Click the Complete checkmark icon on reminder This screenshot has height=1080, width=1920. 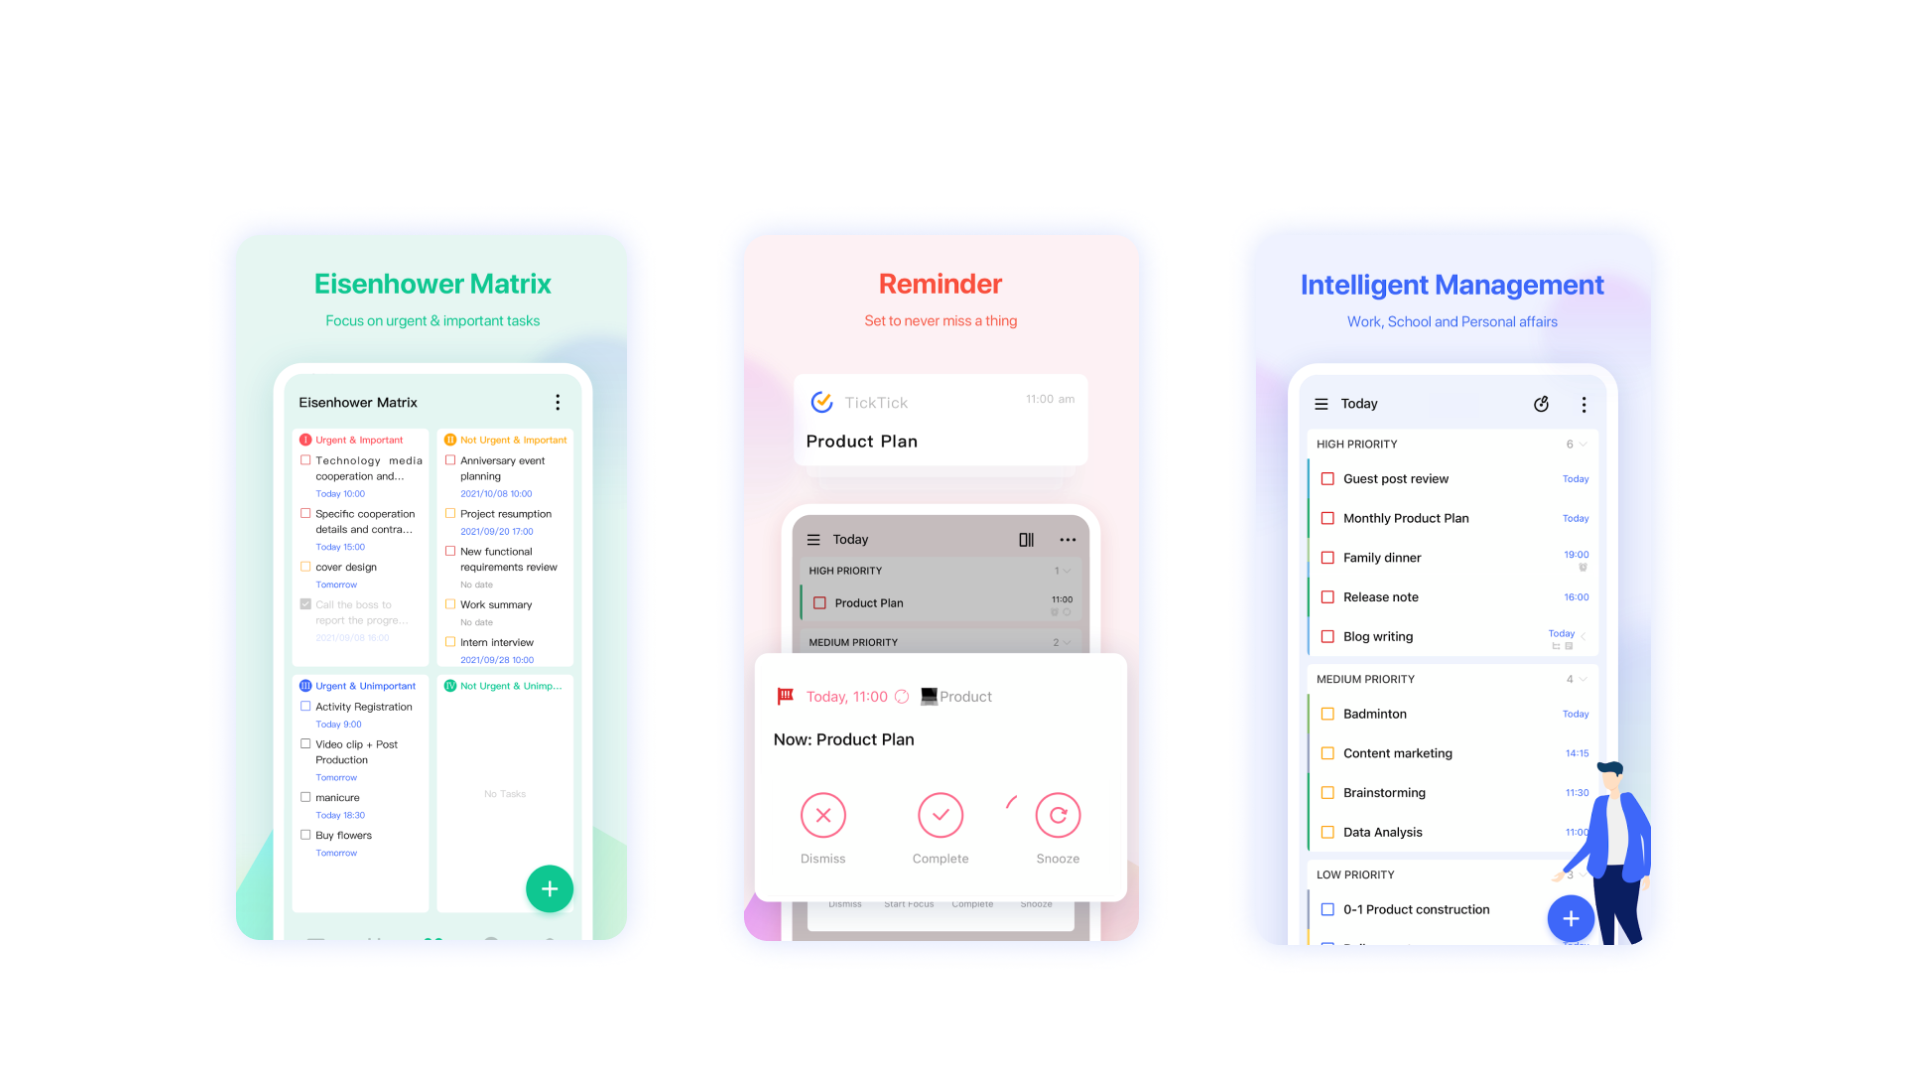940,816
